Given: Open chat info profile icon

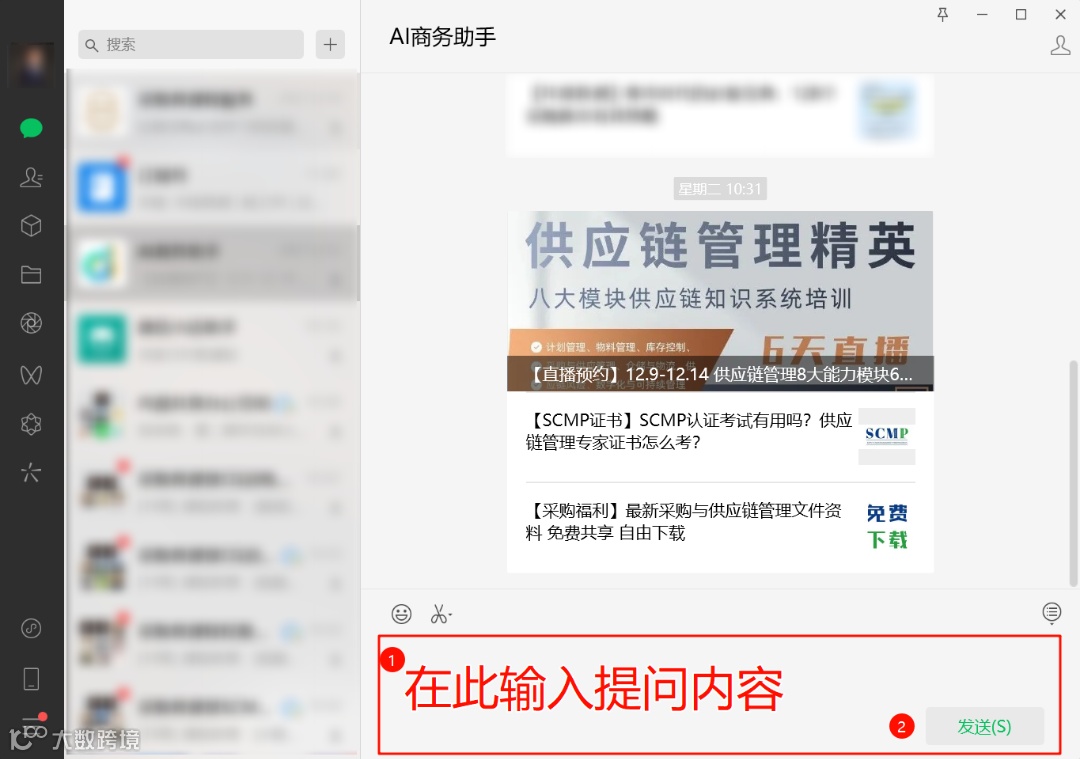Looking at the screenshot, I should tap(1060, 45).
